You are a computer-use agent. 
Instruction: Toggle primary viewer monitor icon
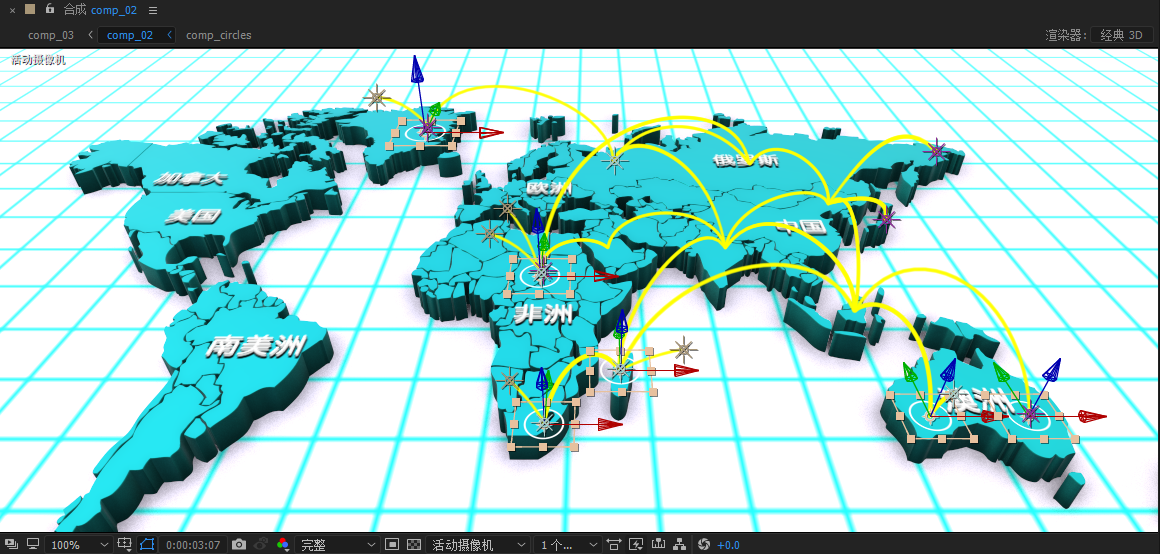pos(33,544)
